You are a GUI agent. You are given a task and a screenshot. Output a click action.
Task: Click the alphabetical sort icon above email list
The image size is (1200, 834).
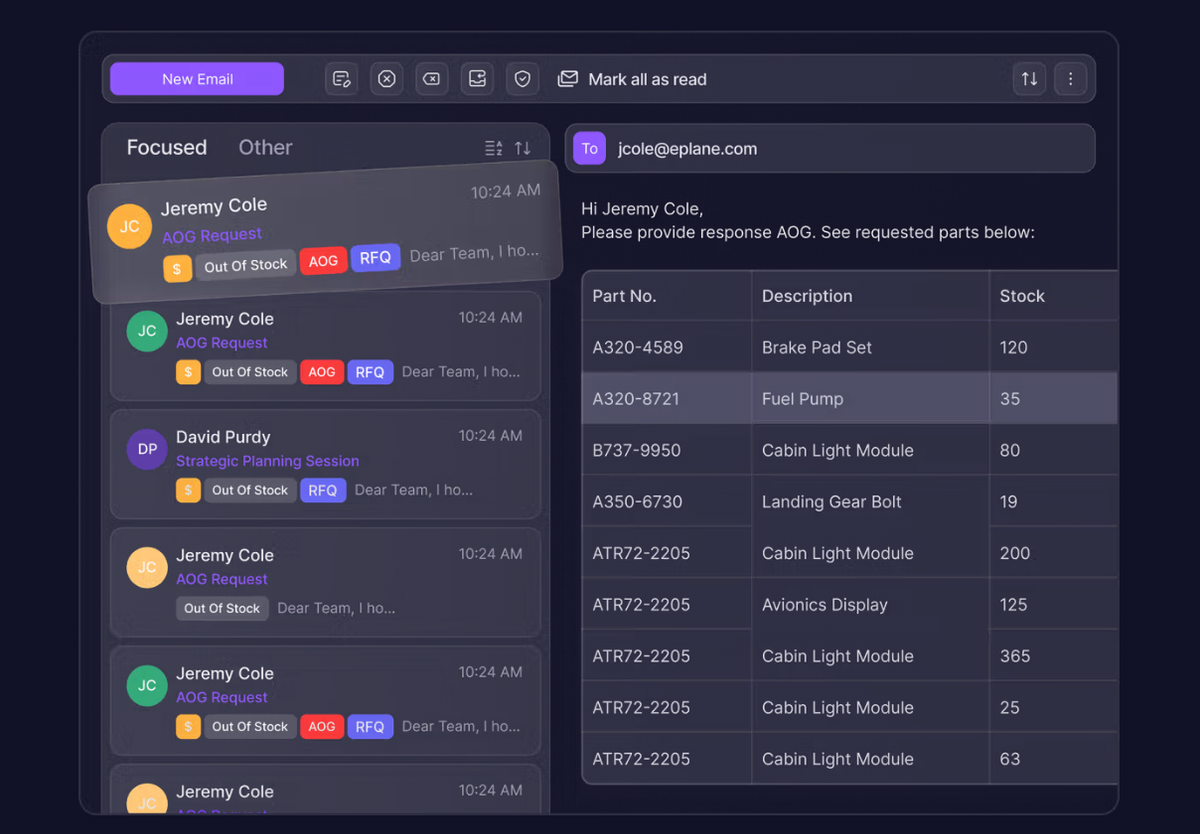tap(493, 147)
